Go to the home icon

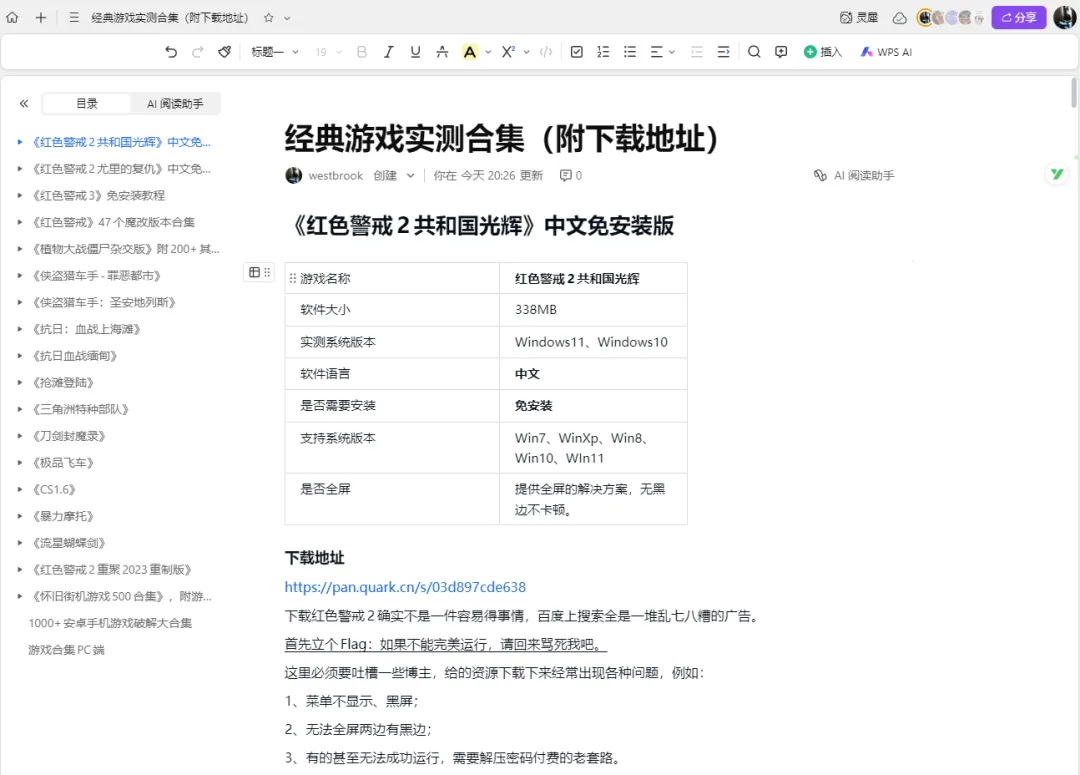(x=12, y=17)
